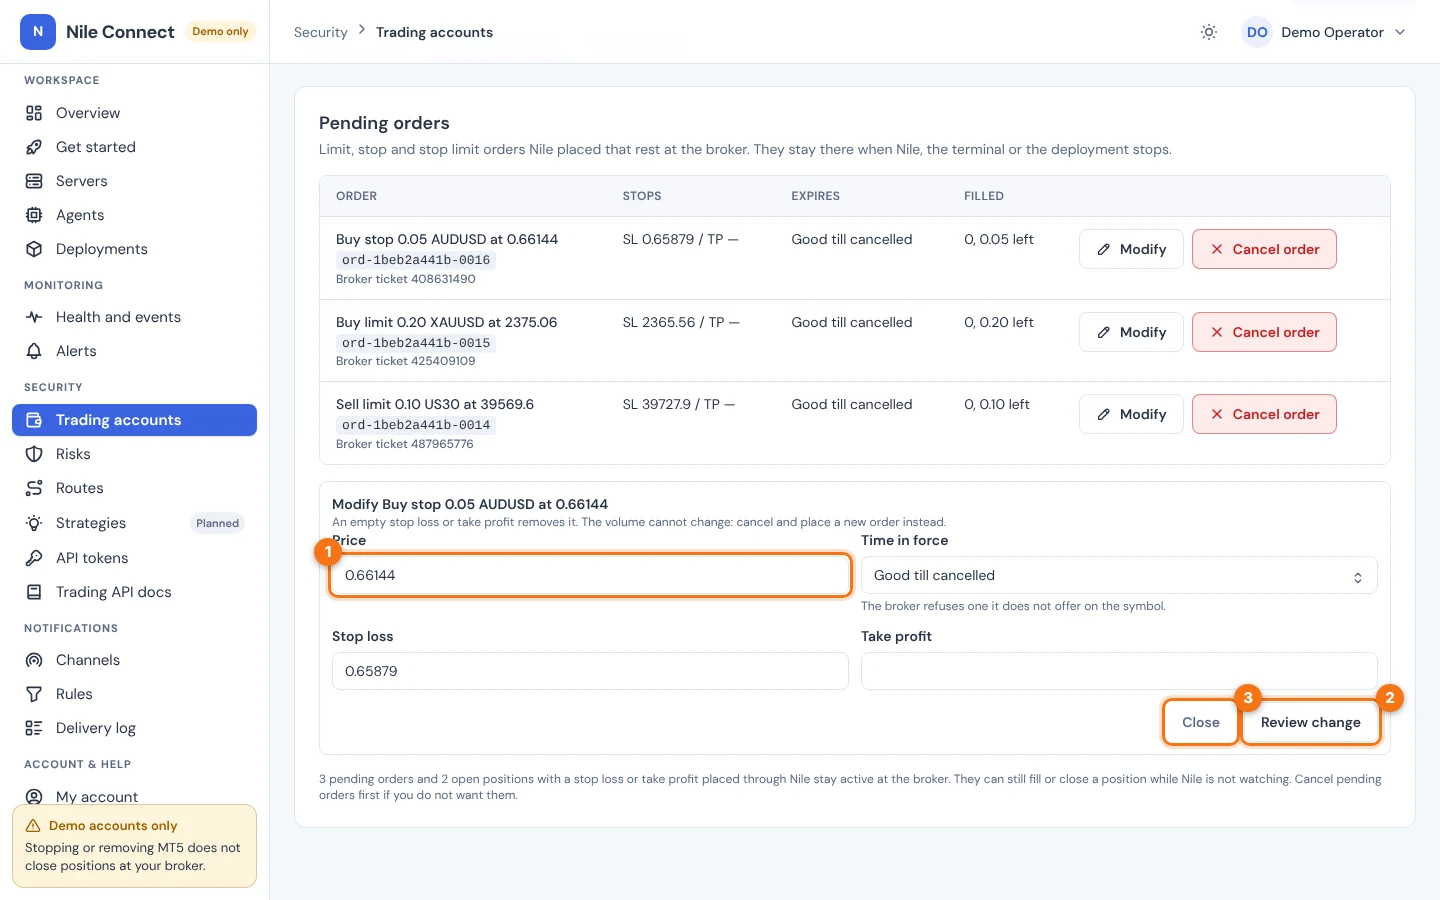This screenshot has width=1440, height=900.
Task: Click the Delivery log list icon
Action: [34, 728]
